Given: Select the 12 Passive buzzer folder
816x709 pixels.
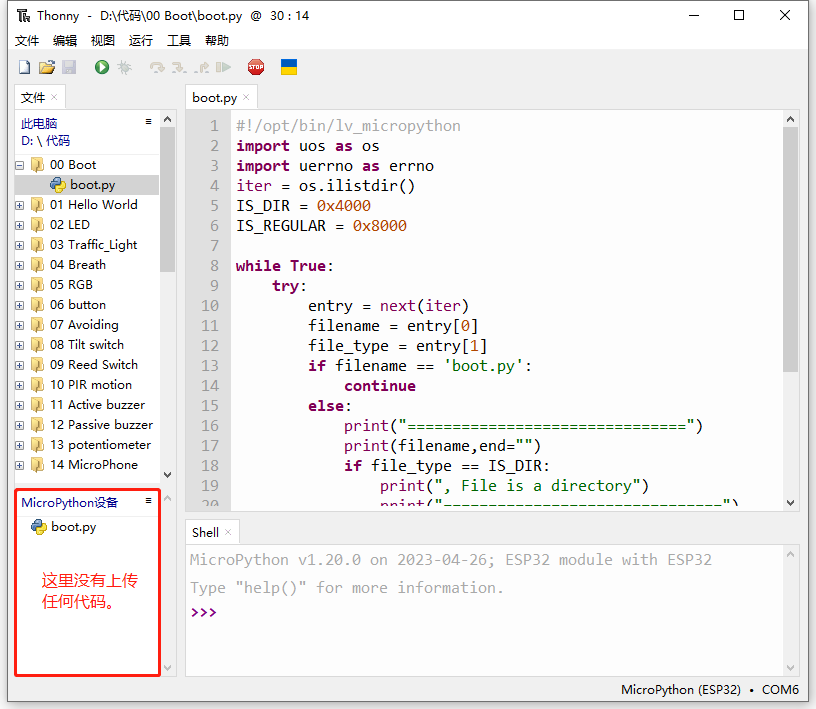Looking at the screenshot, I should [x=101, y=425].
